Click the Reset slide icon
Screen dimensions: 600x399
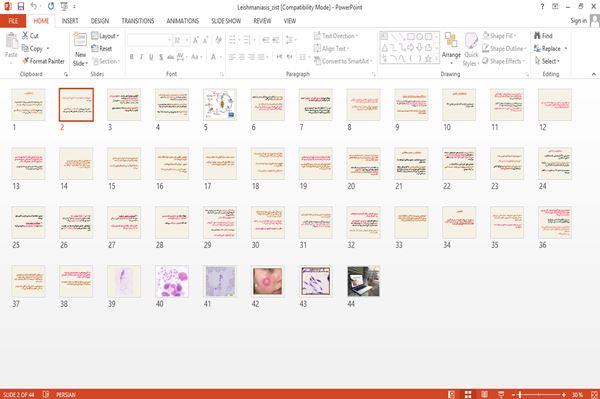[95, 48]
